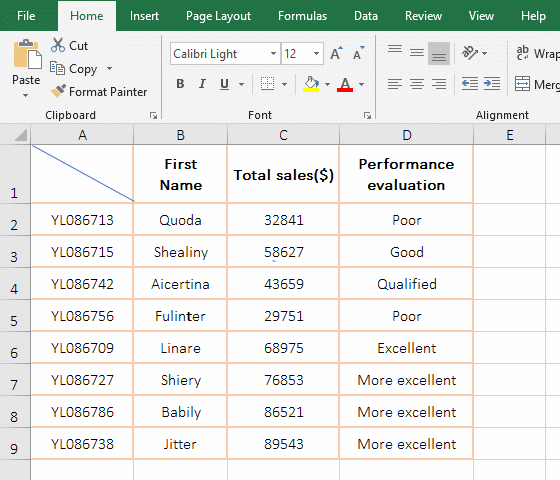Align text right in the cell
The width and height of the screenshot is (560, 480).
[x=439, y=84]
